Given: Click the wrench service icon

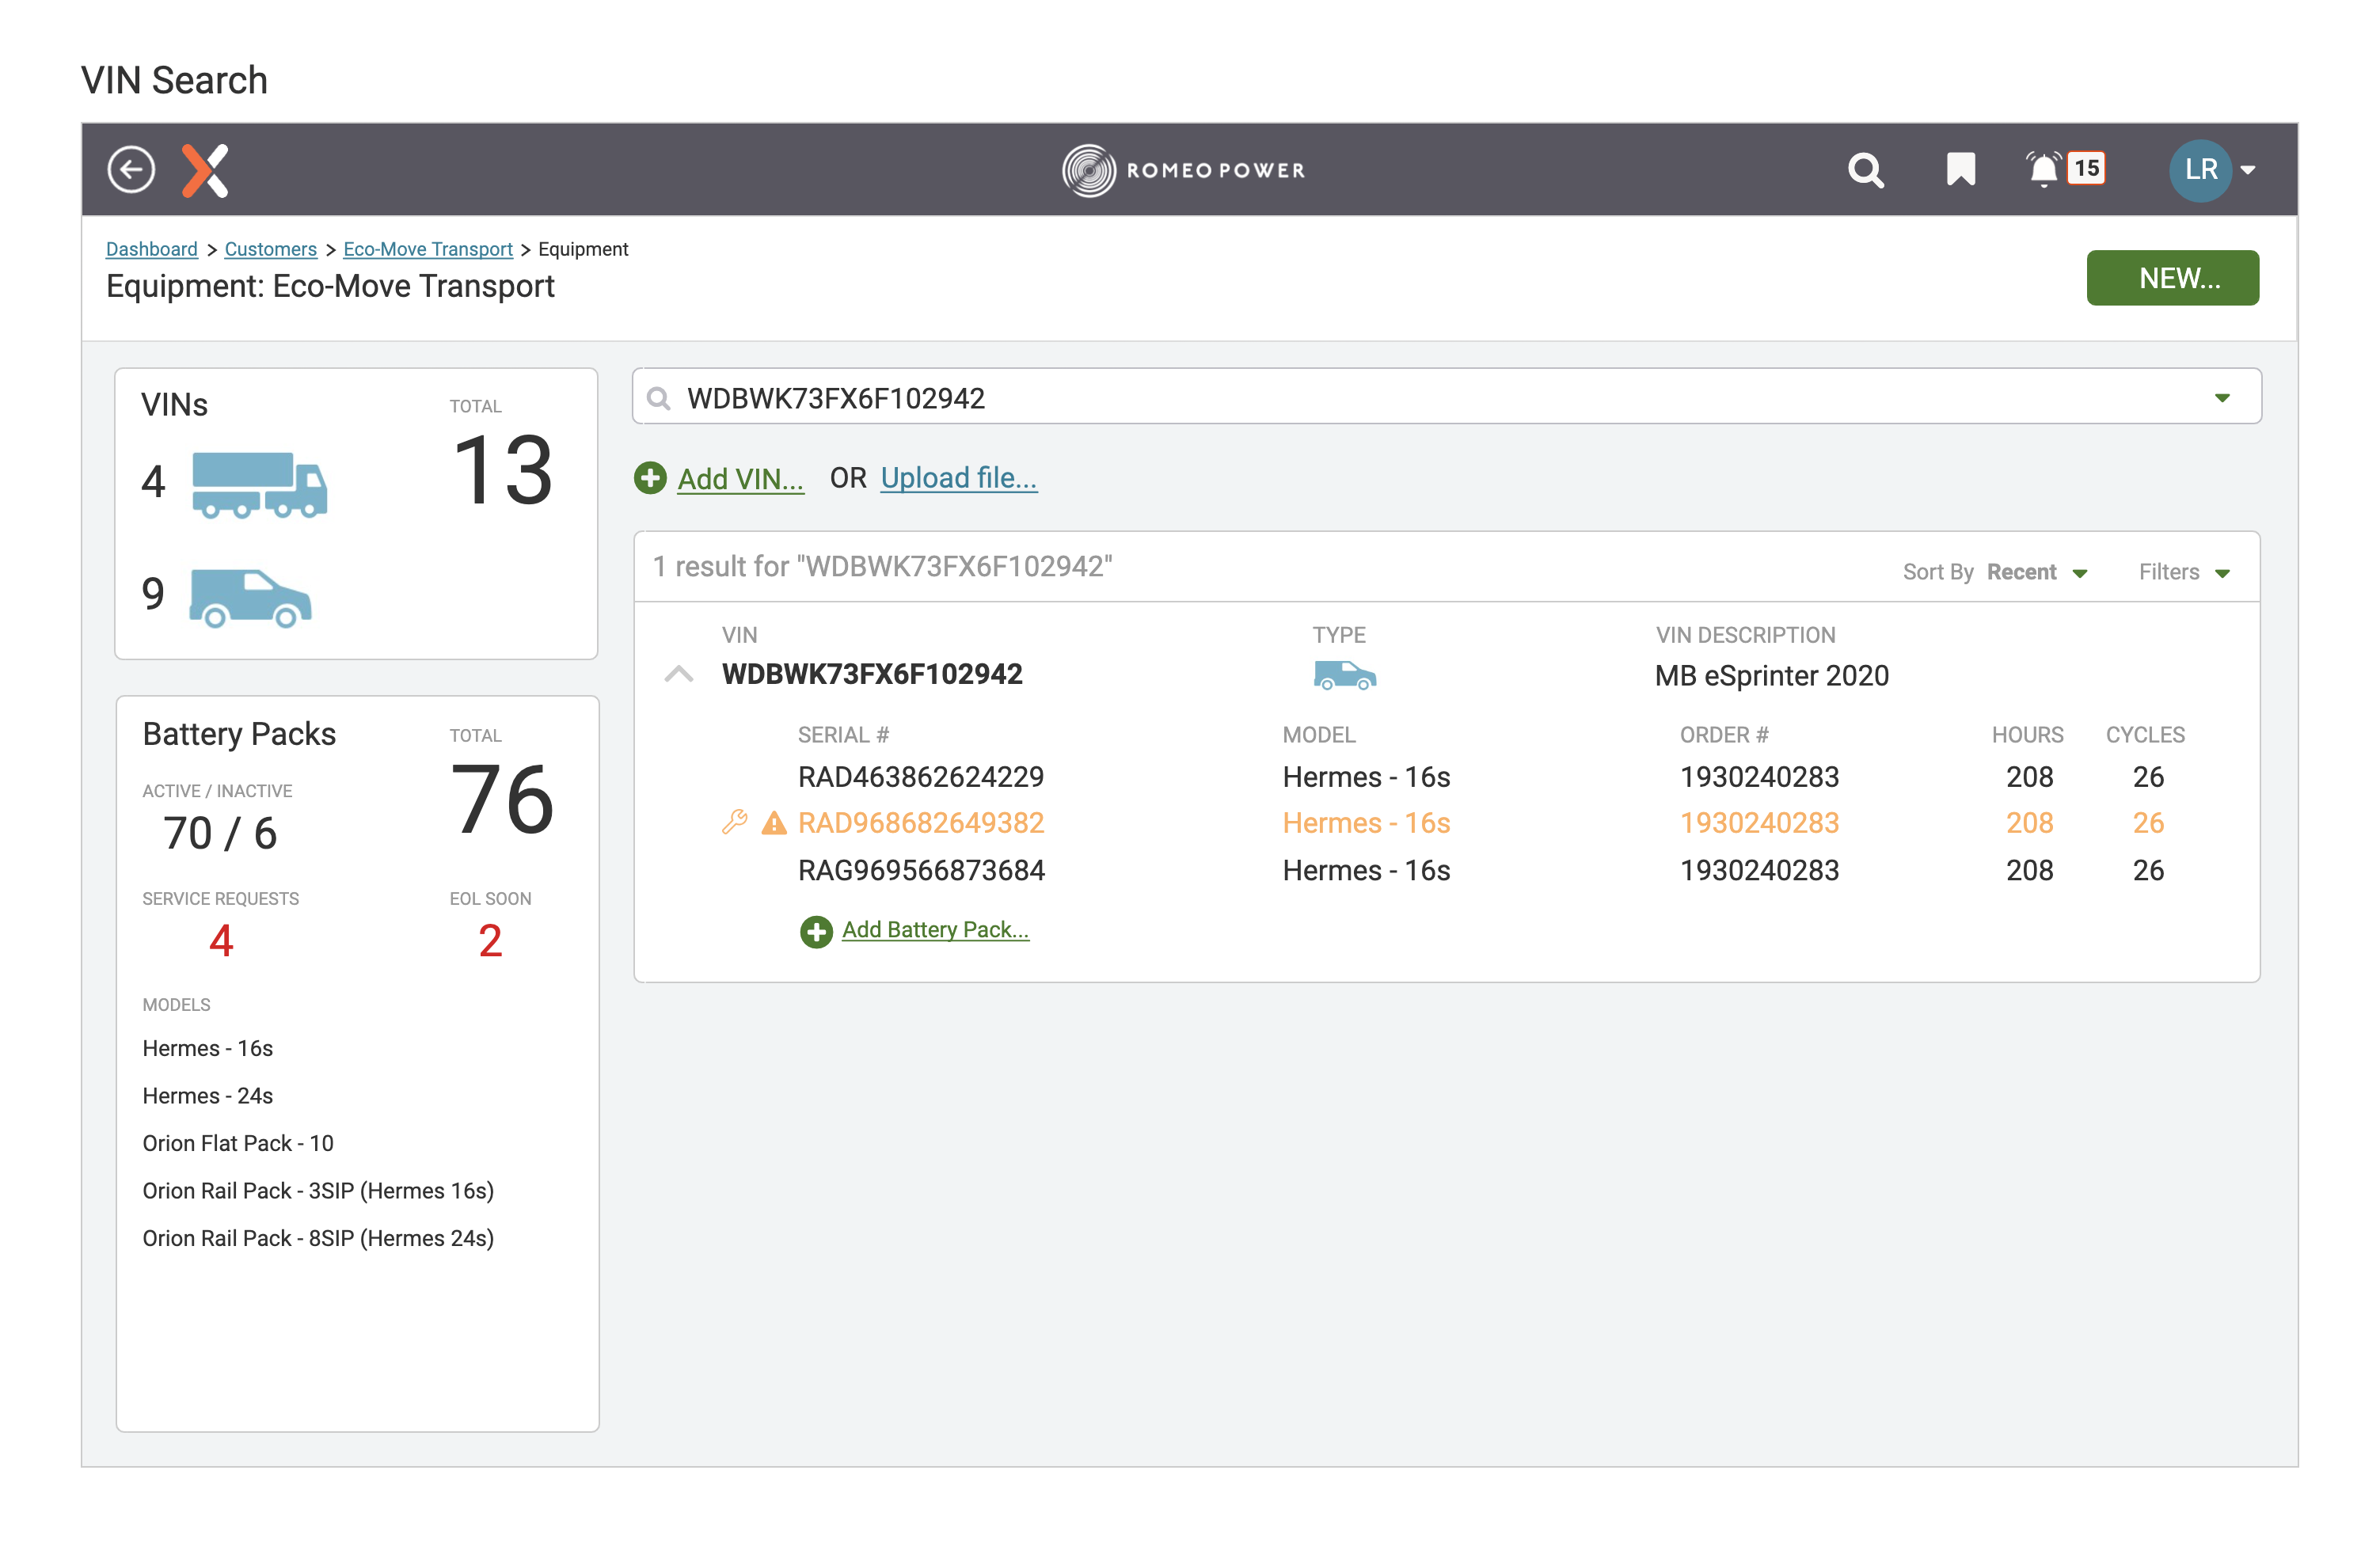Looking at the screenshot, I should click(x=735, y=822).
